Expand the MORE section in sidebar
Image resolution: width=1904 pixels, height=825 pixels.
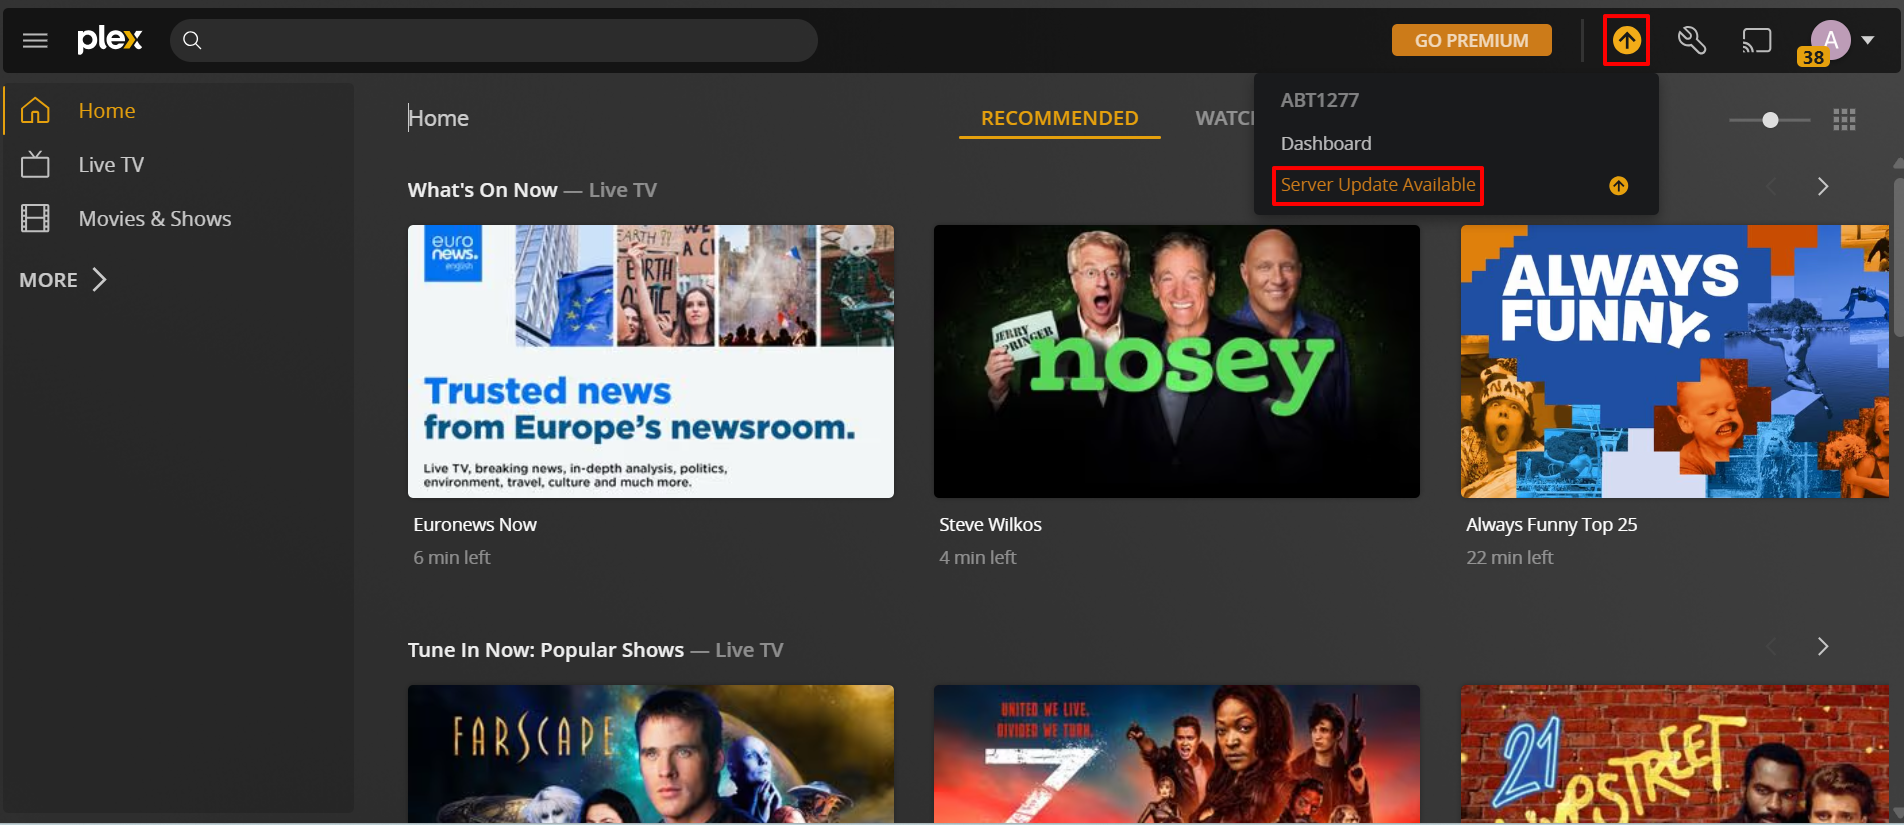coord(63,280)
